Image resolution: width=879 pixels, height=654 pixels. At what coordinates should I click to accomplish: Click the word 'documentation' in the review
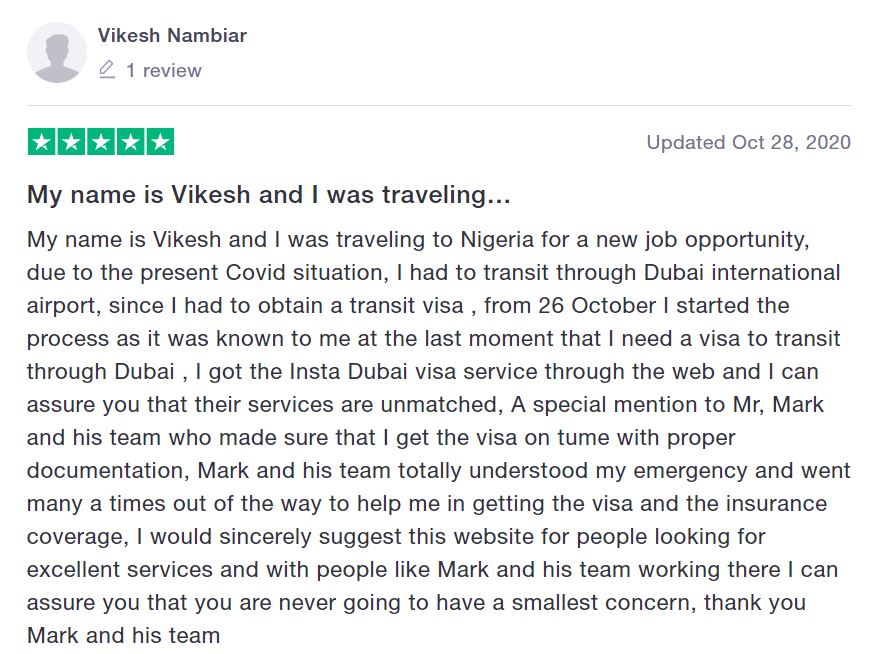pos(105,471)
